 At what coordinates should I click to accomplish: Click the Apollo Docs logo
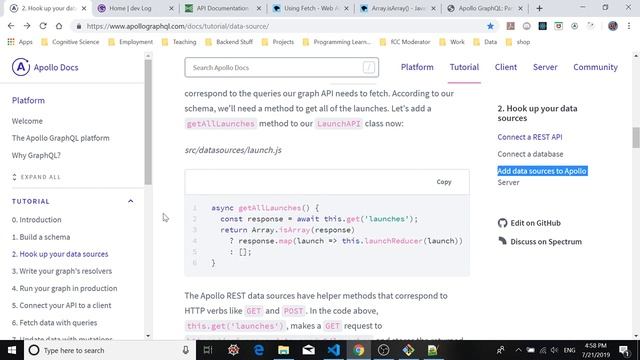tap(45, 67)
